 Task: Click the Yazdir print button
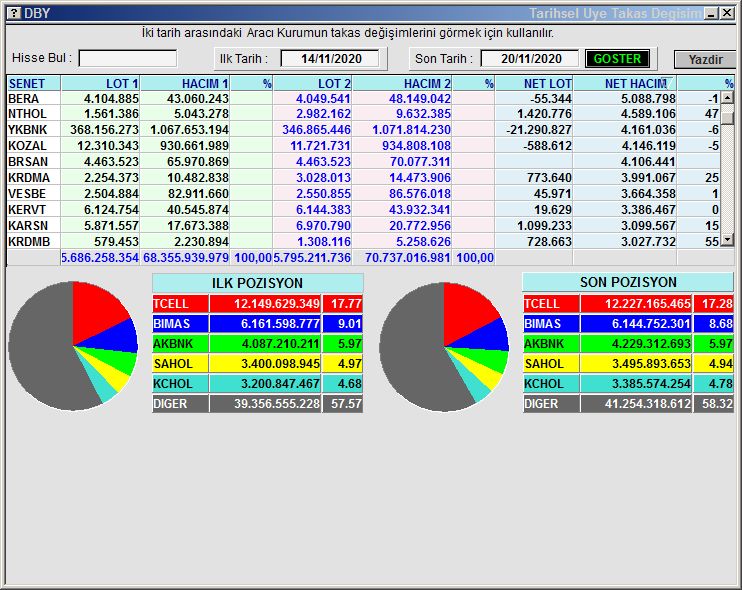tap(705, 60)
